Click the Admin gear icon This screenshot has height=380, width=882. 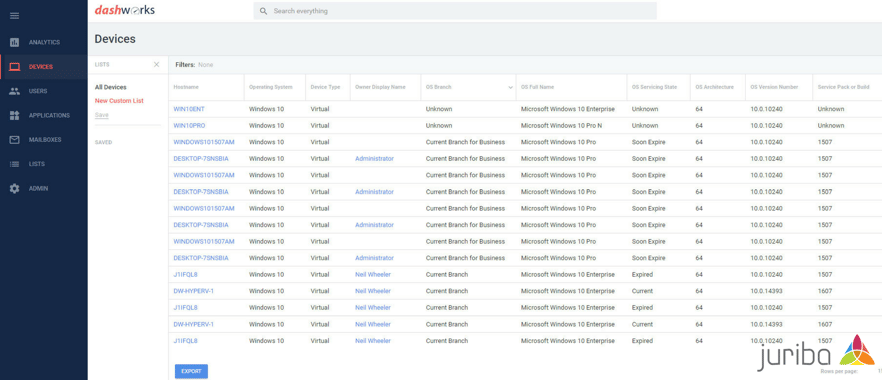point(15,188)
